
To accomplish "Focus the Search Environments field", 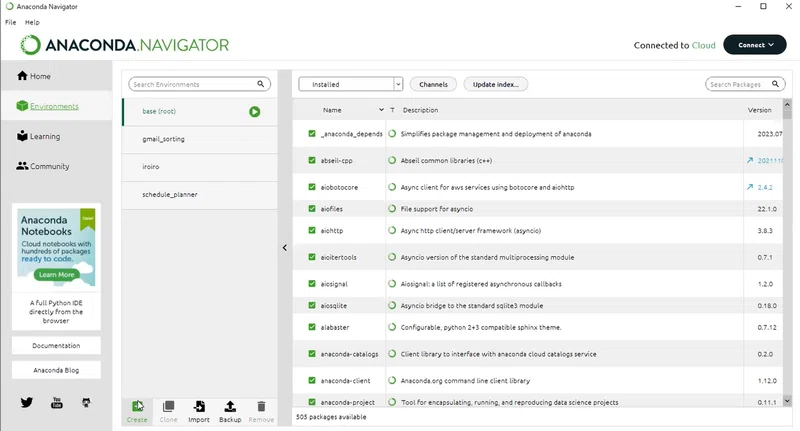I will [199, 84].
